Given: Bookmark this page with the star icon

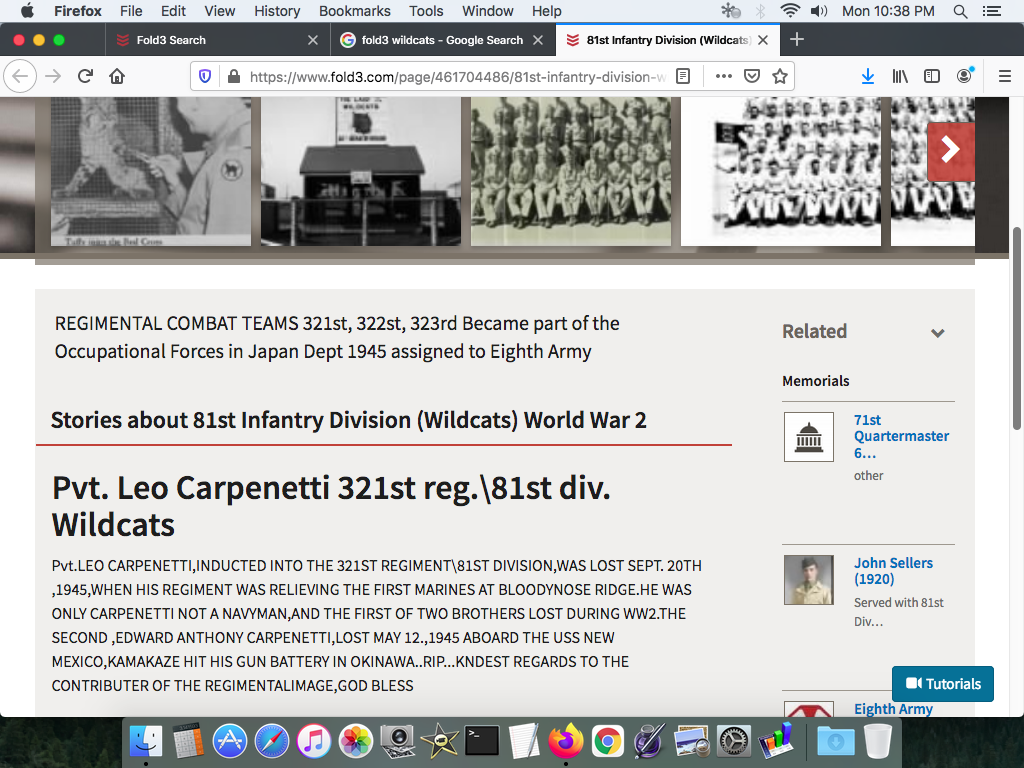Looking at the screenshot, I should (780, 76).
